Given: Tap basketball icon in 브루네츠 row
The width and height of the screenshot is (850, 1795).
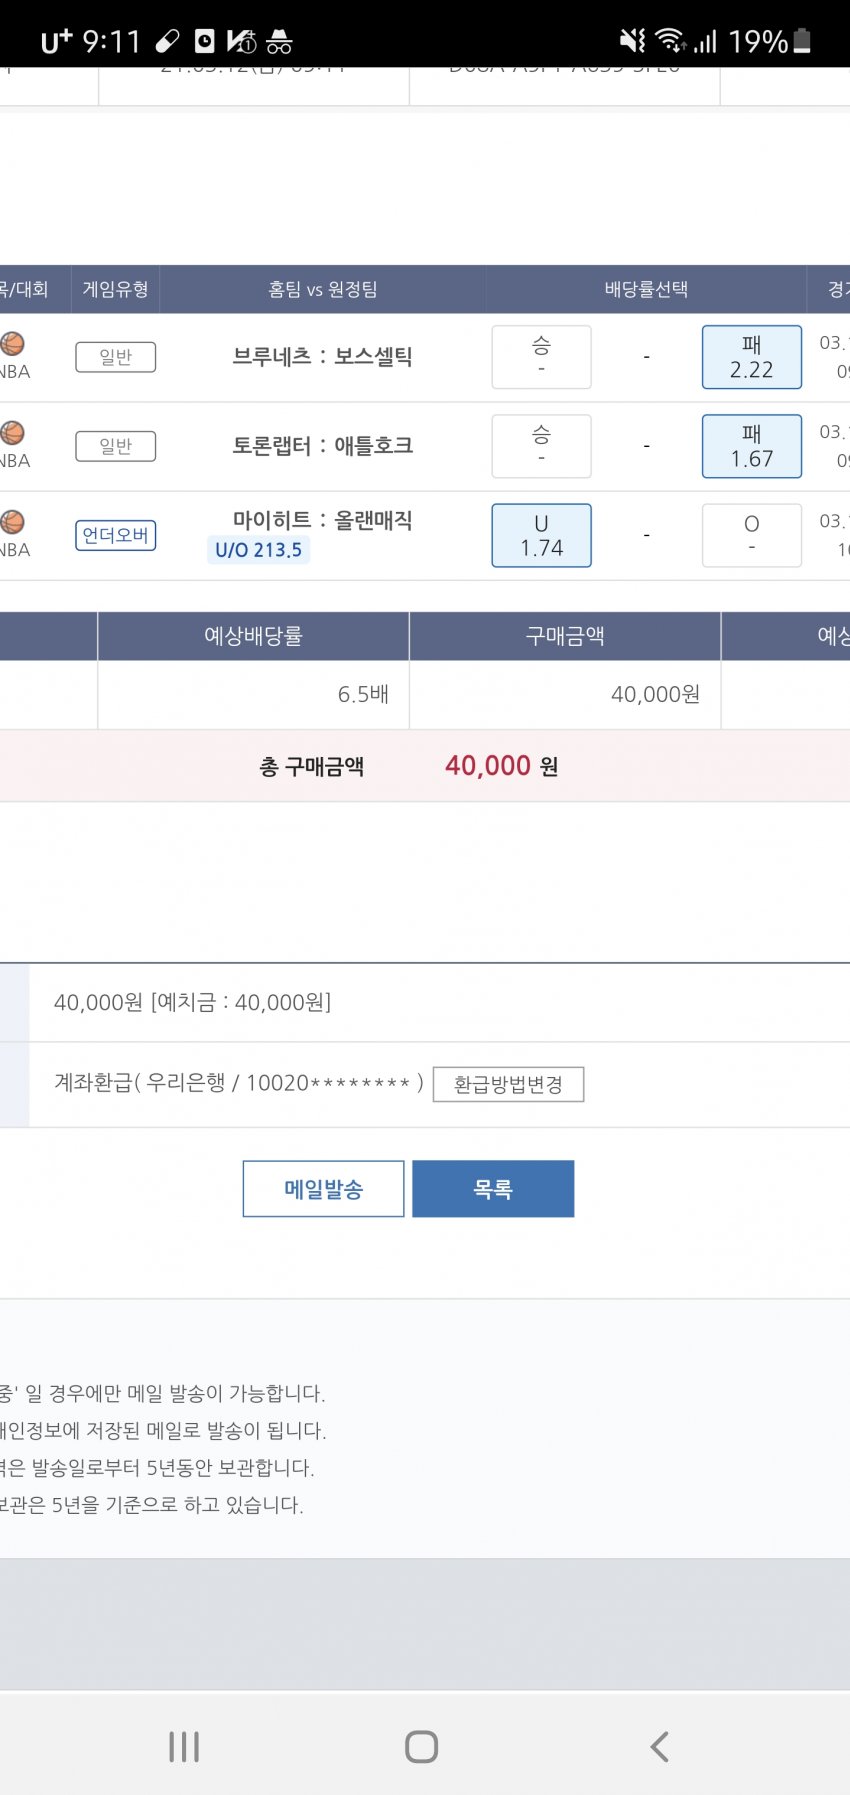Looking at the screenshot, I should 12,344.
